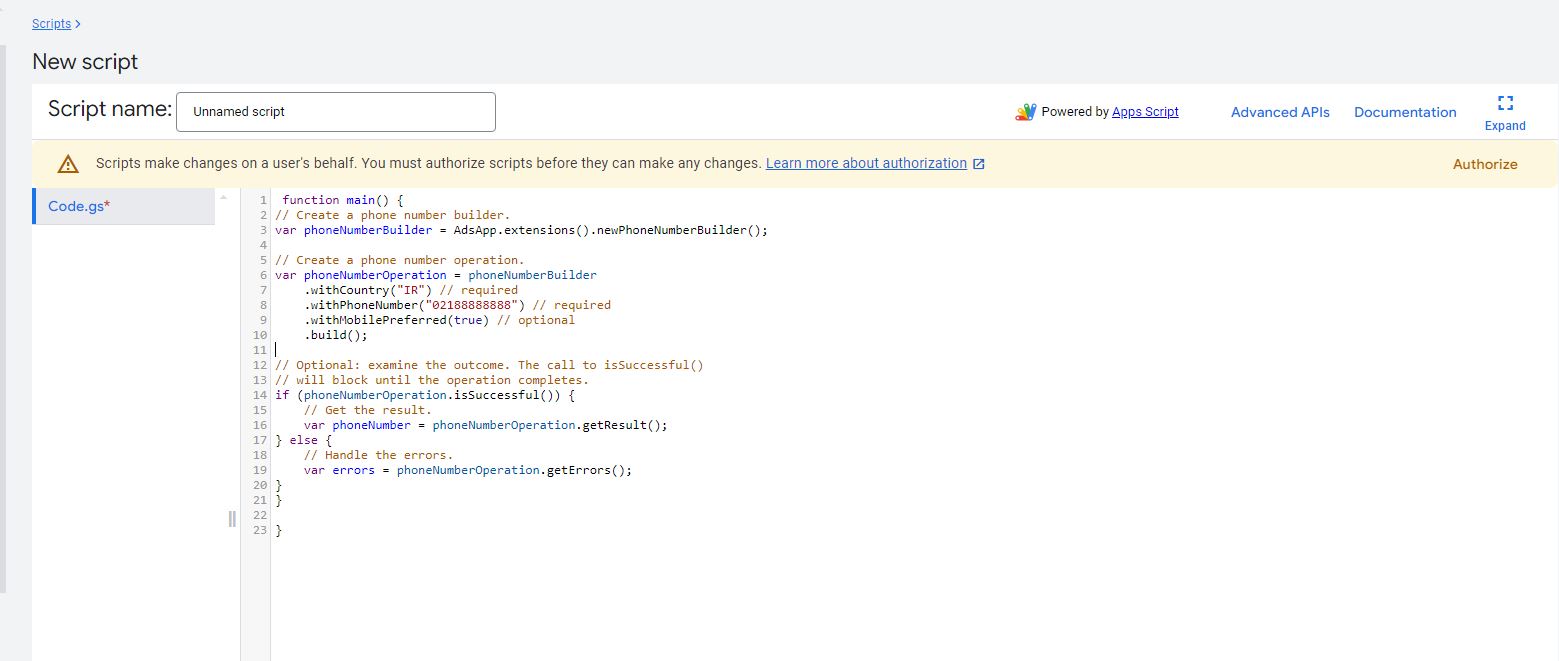
Task: Click the chevron arrow beside Scripts breadcrumb
Action: point(78,23)
